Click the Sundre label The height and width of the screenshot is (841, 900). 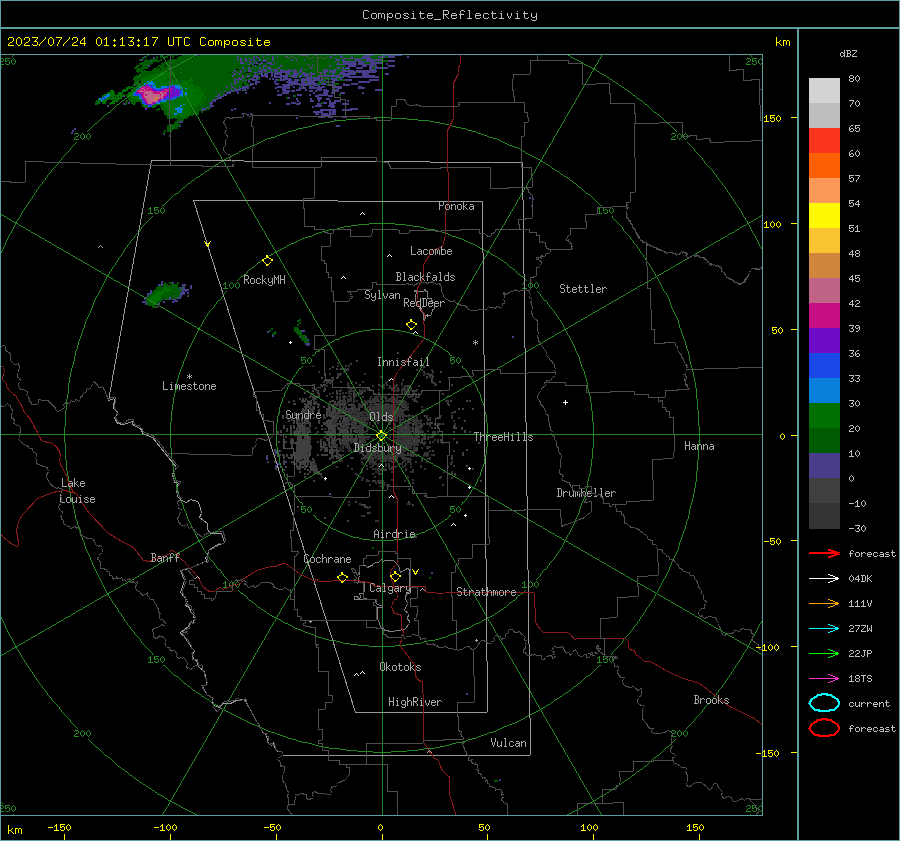click(x=303, y=414)
